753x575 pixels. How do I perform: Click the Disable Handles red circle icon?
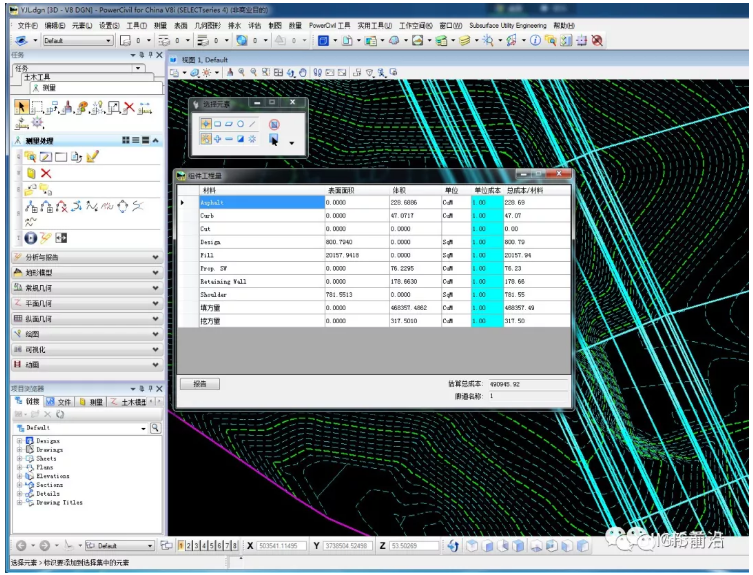point(274,124)
